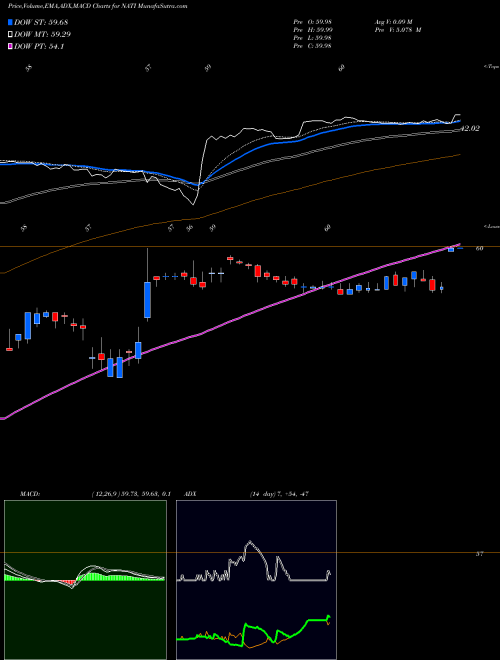Click the 'Avg V: 0.69 M' volume text

pyautogui.click(x=395, y=22)
